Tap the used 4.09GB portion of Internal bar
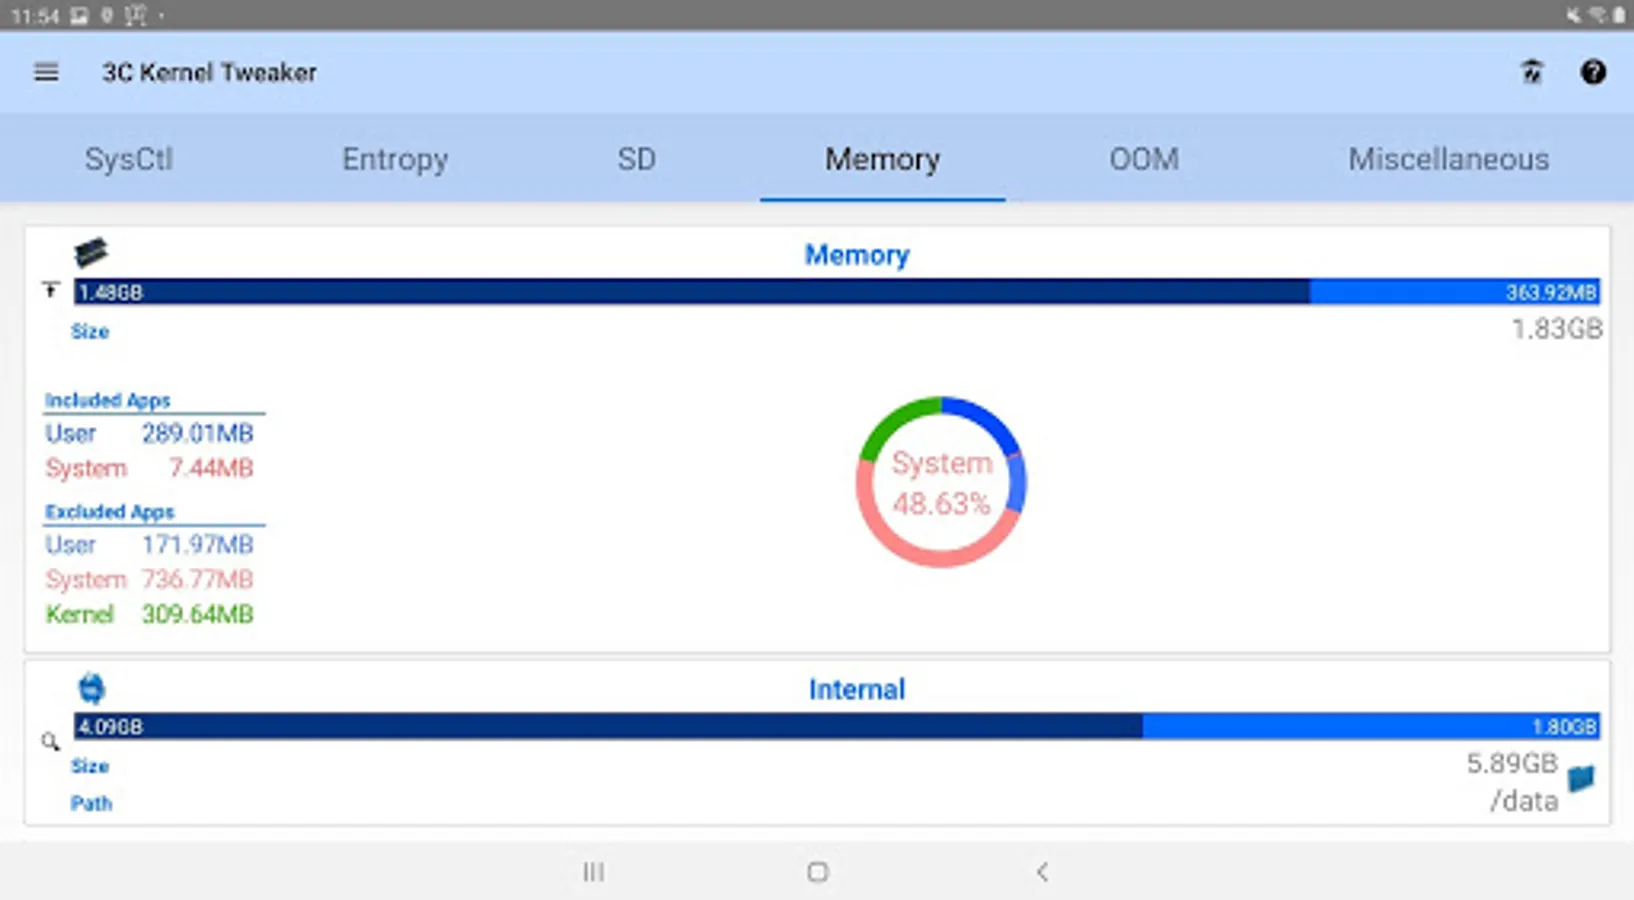Viewport: 1634px width, 900px height. point(608,726)
